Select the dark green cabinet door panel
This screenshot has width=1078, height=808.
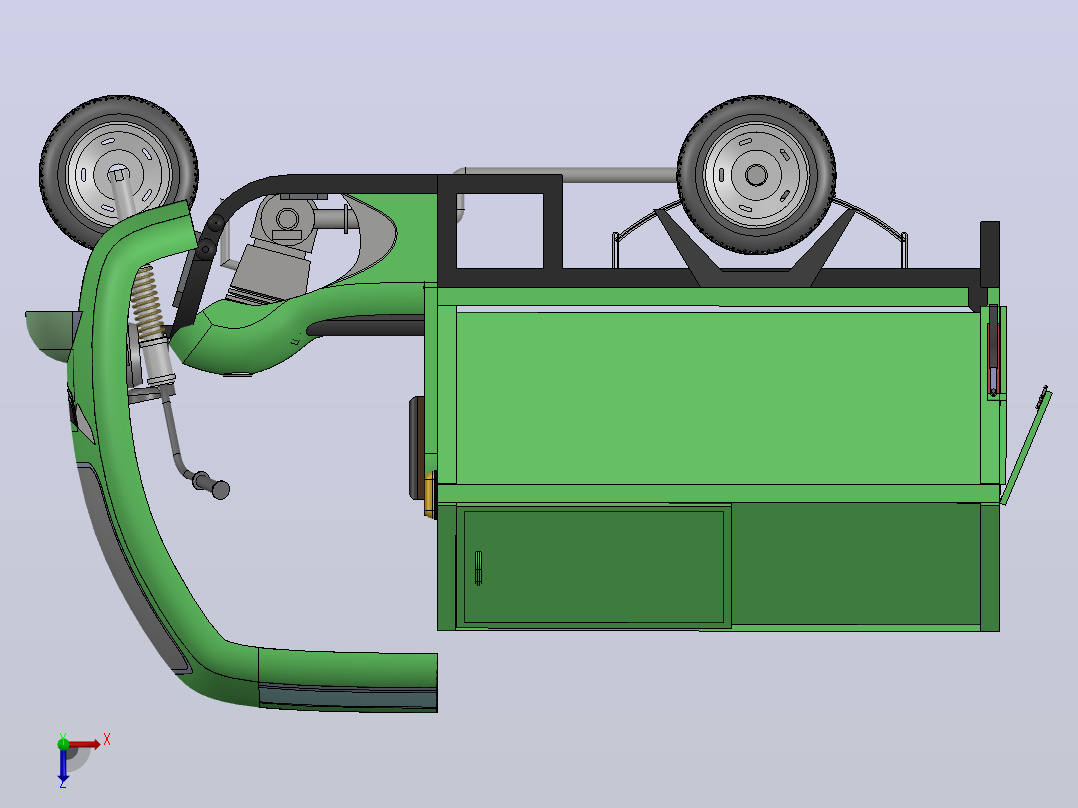(x=593, y=567)
